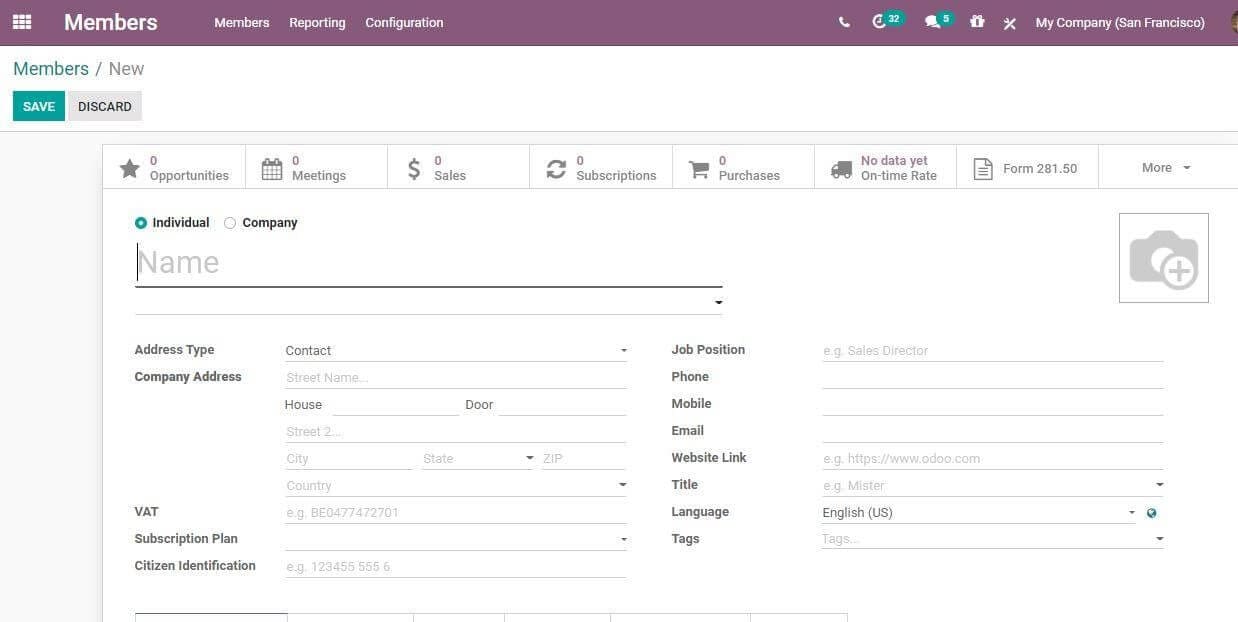Open the 0 Purchases stat button
The height and width of the screenshot is (622, 1238).
[x=744, y=168]
